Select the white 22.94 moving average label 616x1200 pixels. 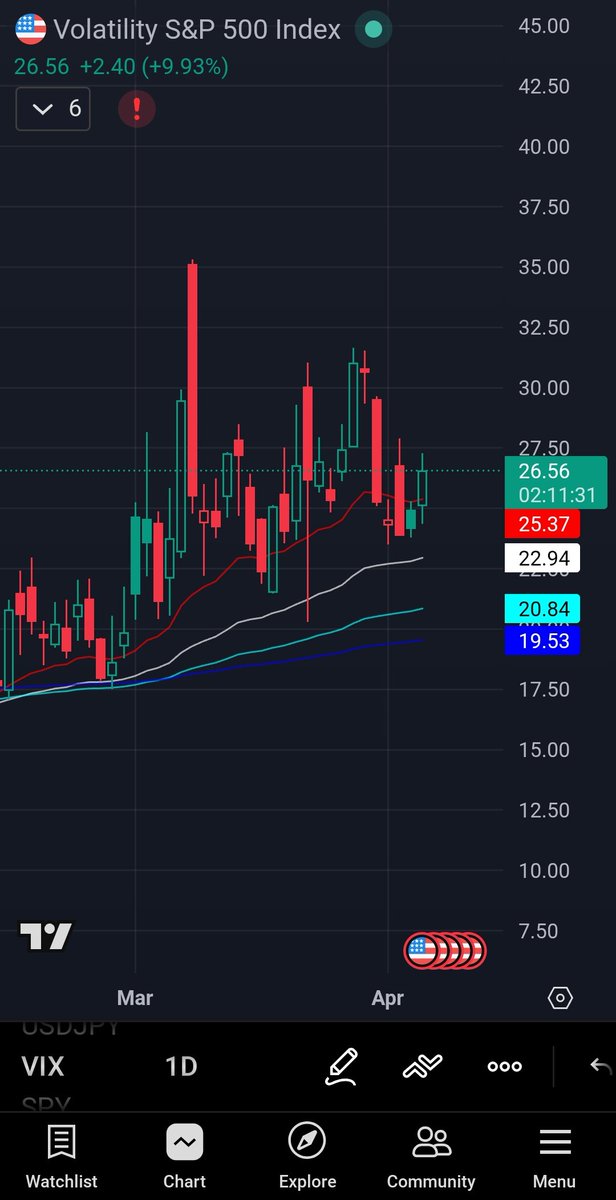pos(544,558)
